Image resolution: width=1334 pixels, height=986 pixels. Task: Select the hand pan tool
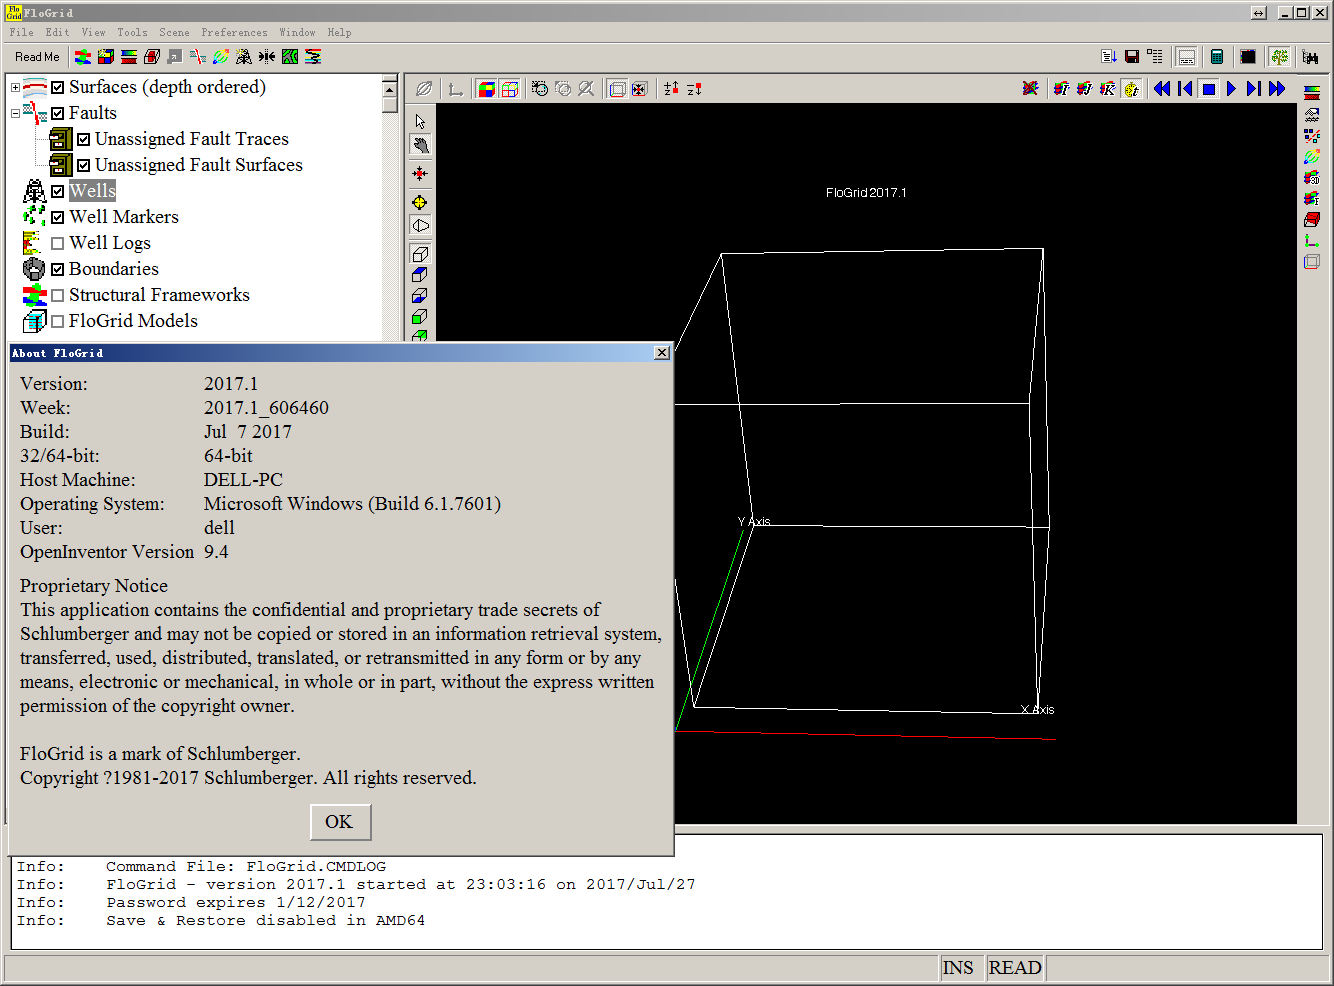(x=420, y=146)
